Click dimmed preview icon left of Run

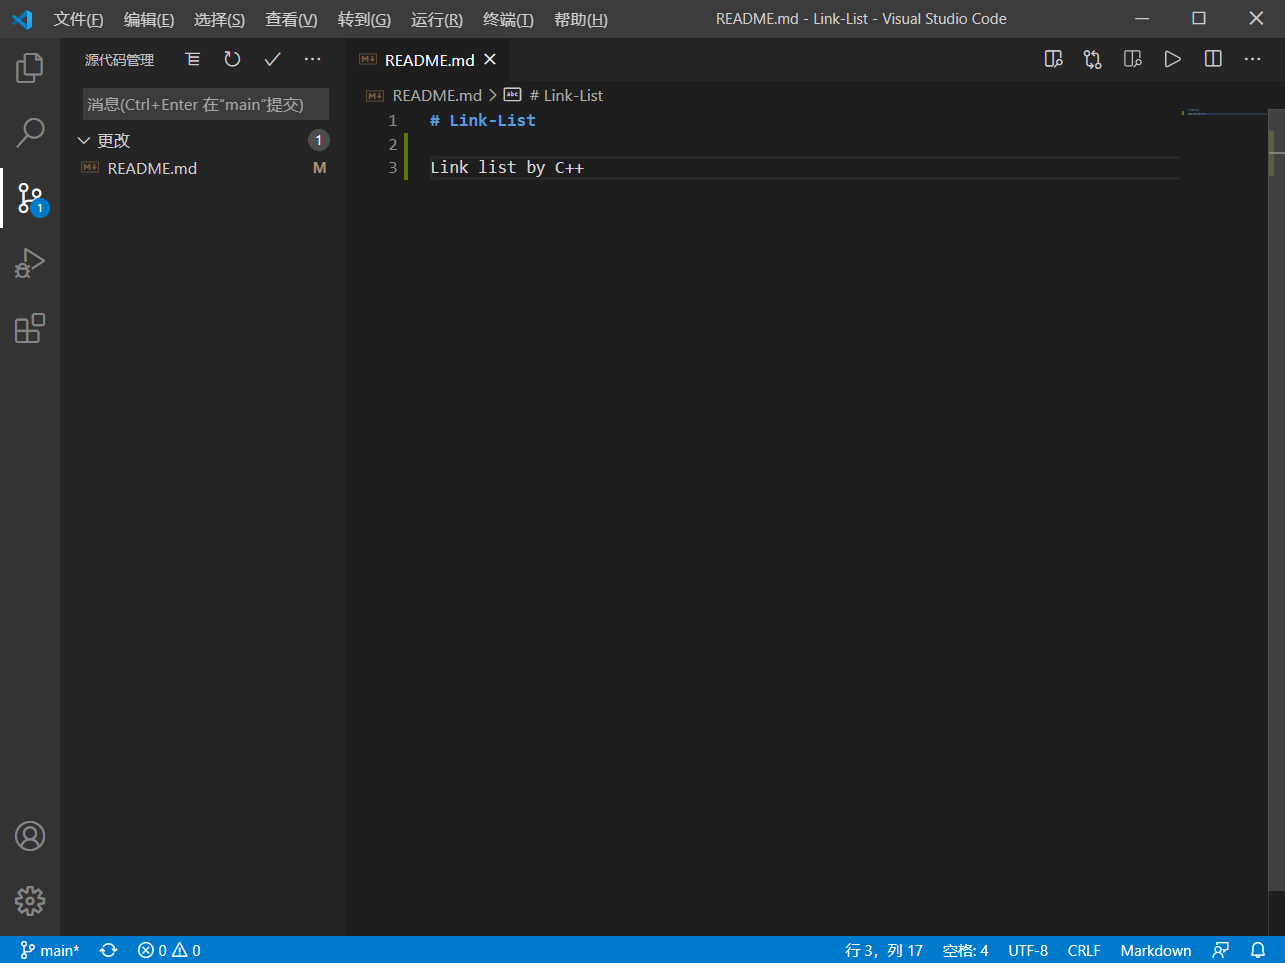1133,60
